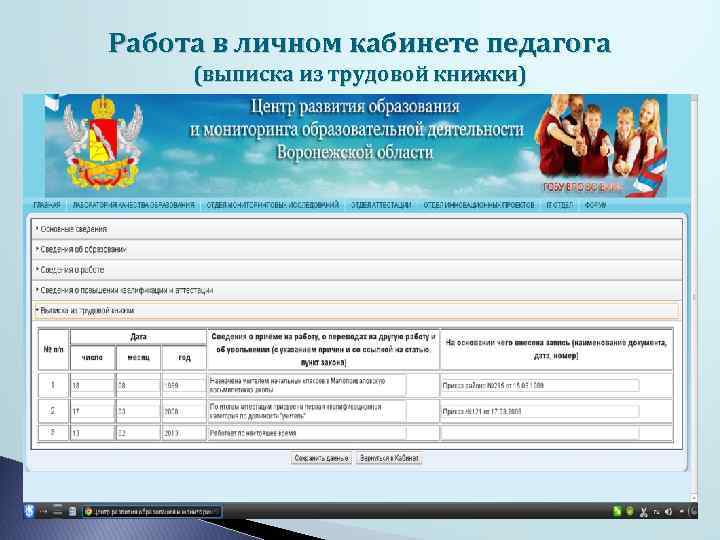Click the volume speaker tray icon
720x540 pixels.
pos(668,512)
